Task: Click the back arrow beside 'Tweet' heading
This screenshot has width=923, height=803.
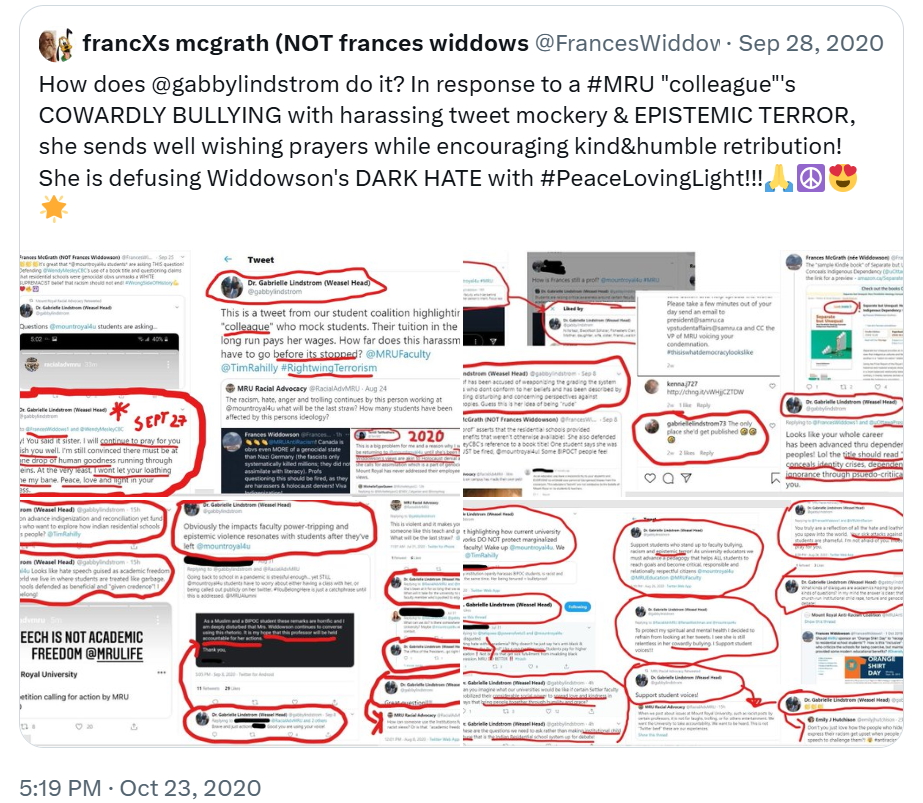Action: [x=228, y=259]
